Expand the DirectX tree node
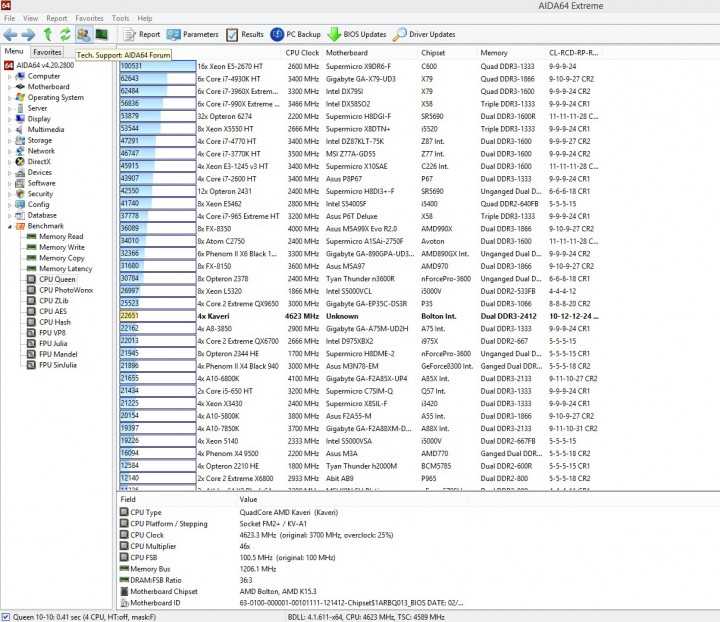The width and height of the screenshot is (720, 622). (9, 162)
